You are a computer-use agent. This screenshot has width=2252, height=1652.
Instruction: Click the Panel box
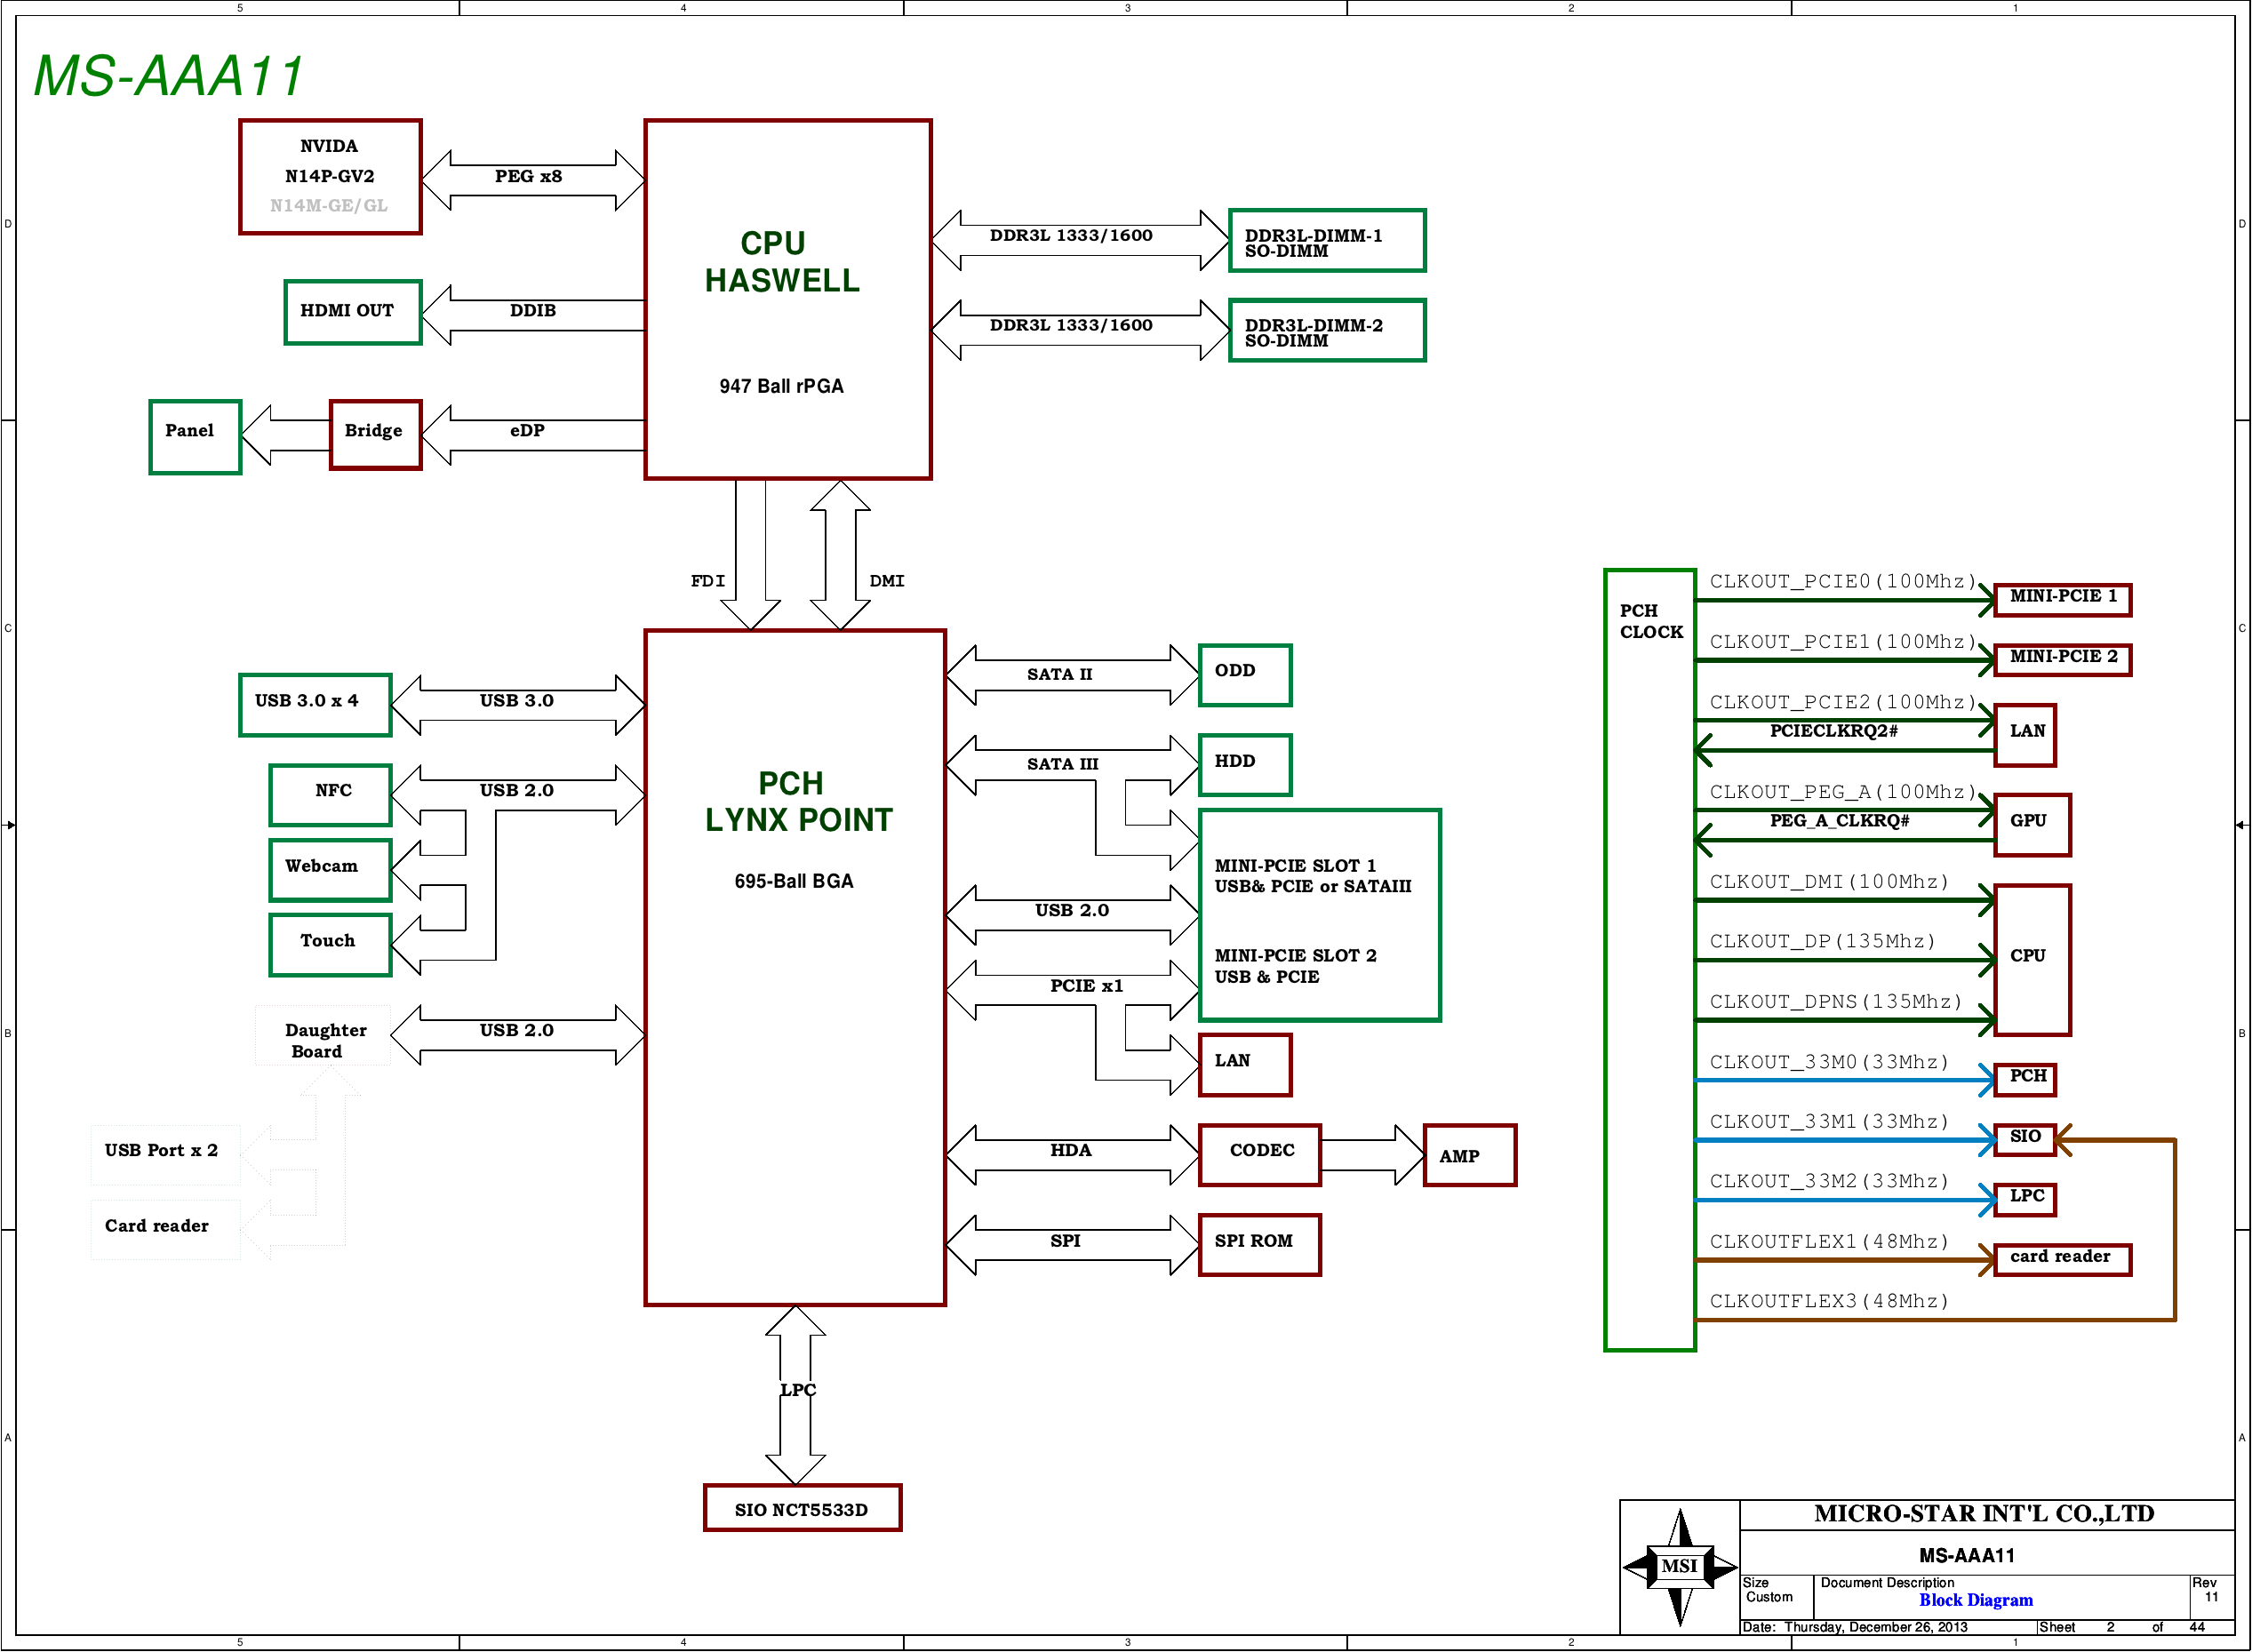tap(195, 437)
